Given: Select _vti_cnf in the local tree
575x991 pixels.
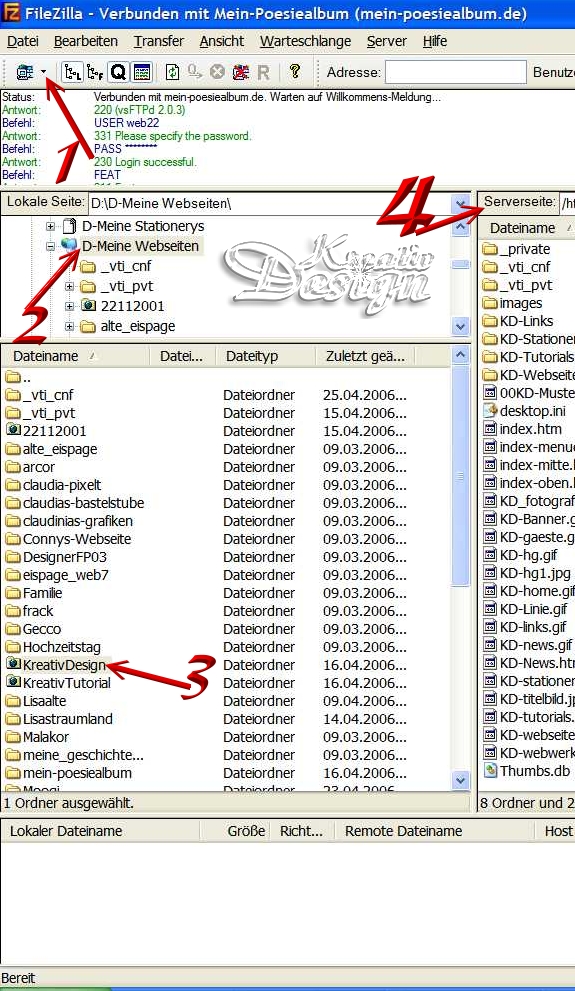Looking at the screenshot, I should [x=126, y=266].
